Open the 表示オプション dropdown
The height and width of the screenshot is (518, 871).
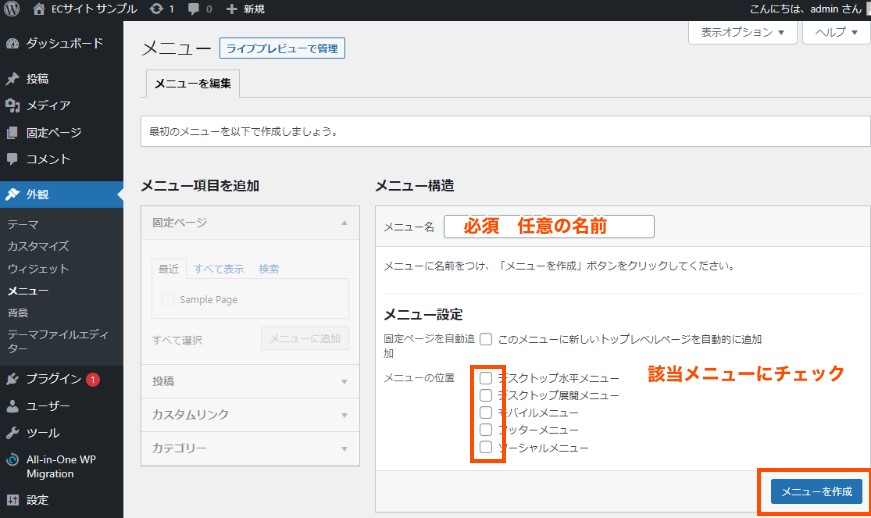click(x=743, y=33)
